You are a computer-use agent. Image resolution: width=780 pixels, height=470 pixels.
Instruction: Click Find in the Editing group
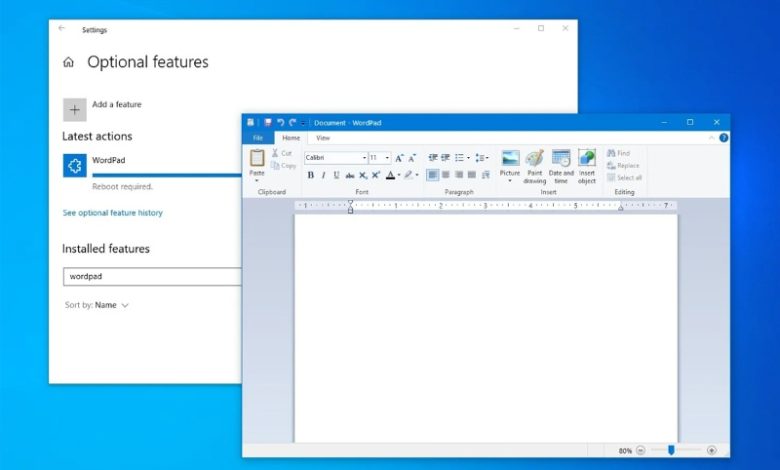pyautogui.click(x=618, y=153)
